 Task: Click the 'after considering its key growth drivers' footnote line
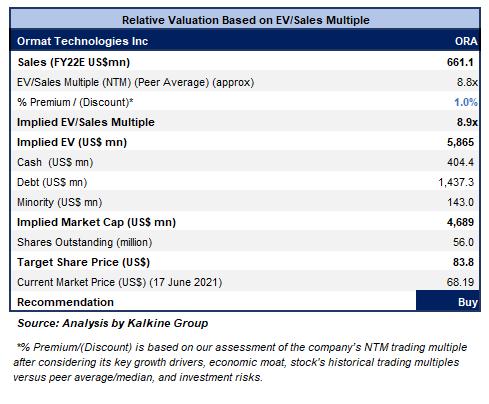point(236,362)
